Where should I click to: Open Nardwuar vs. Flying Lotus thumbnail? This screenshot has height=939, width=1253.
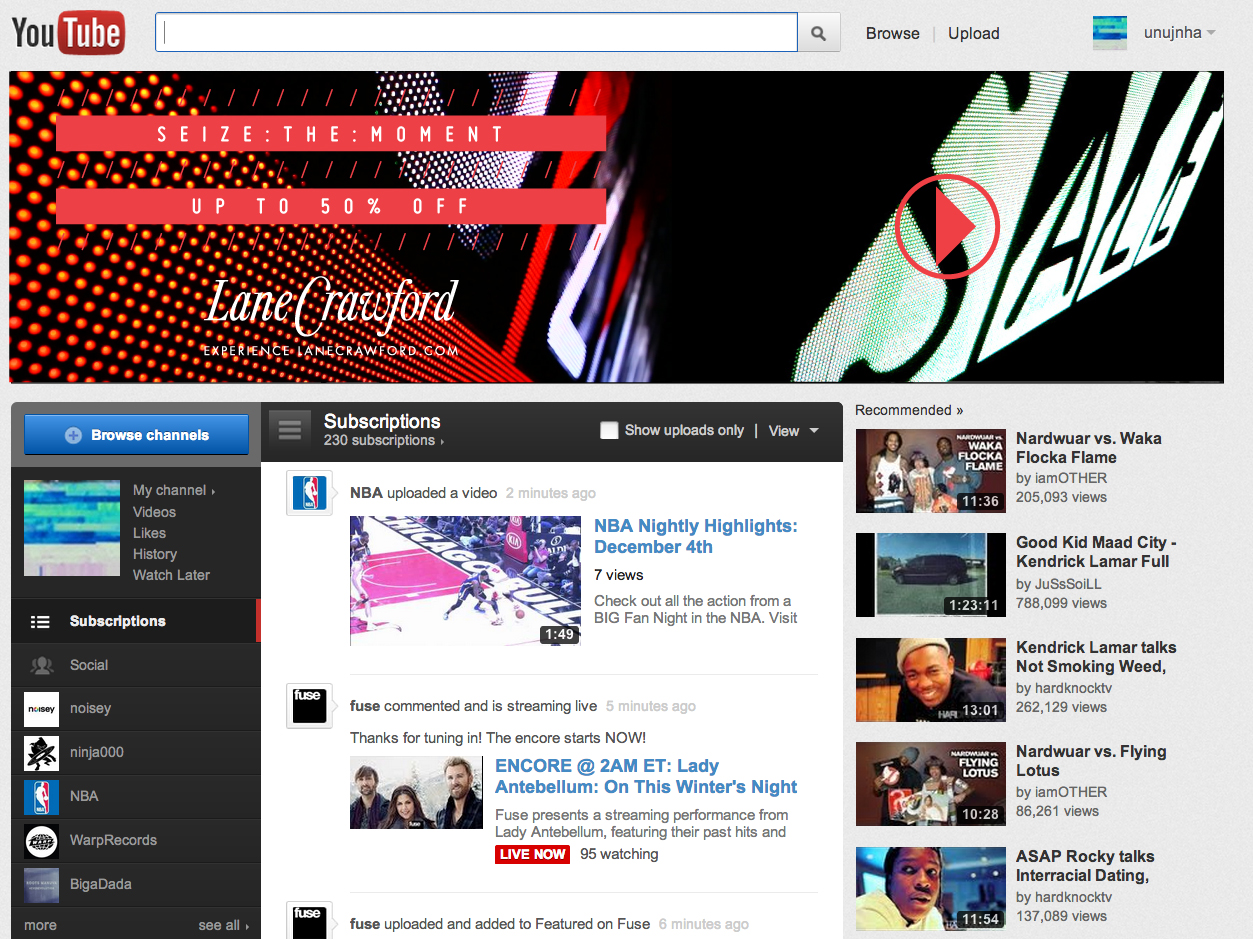(x=931, y=784)
